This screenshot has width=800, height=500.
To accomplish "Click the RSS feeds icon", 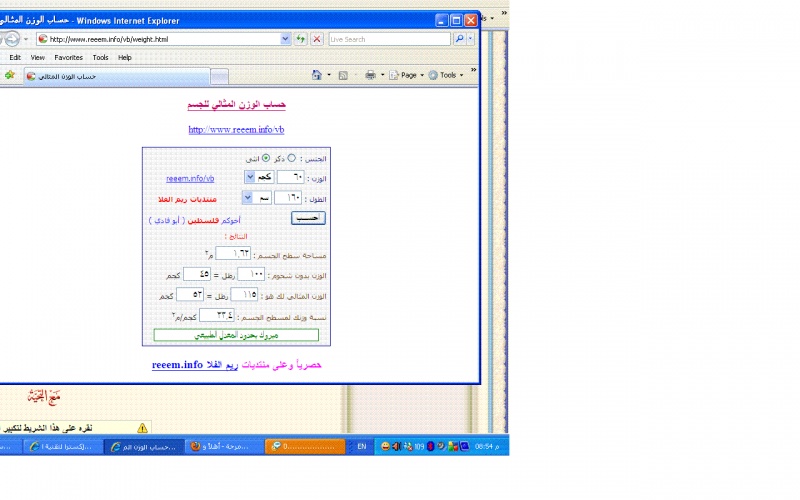I will pos(343,75).
